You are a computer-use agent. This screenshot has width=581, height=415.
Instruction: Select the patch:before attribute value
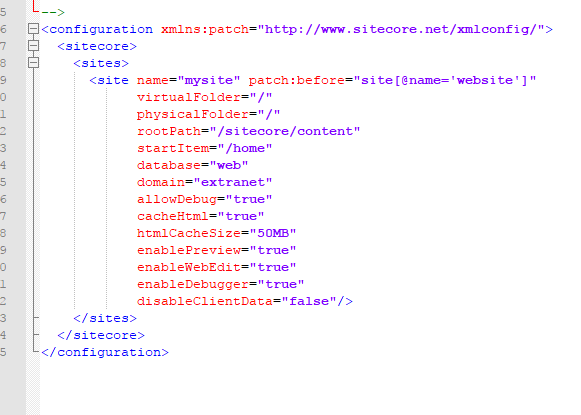coord(445,80)
